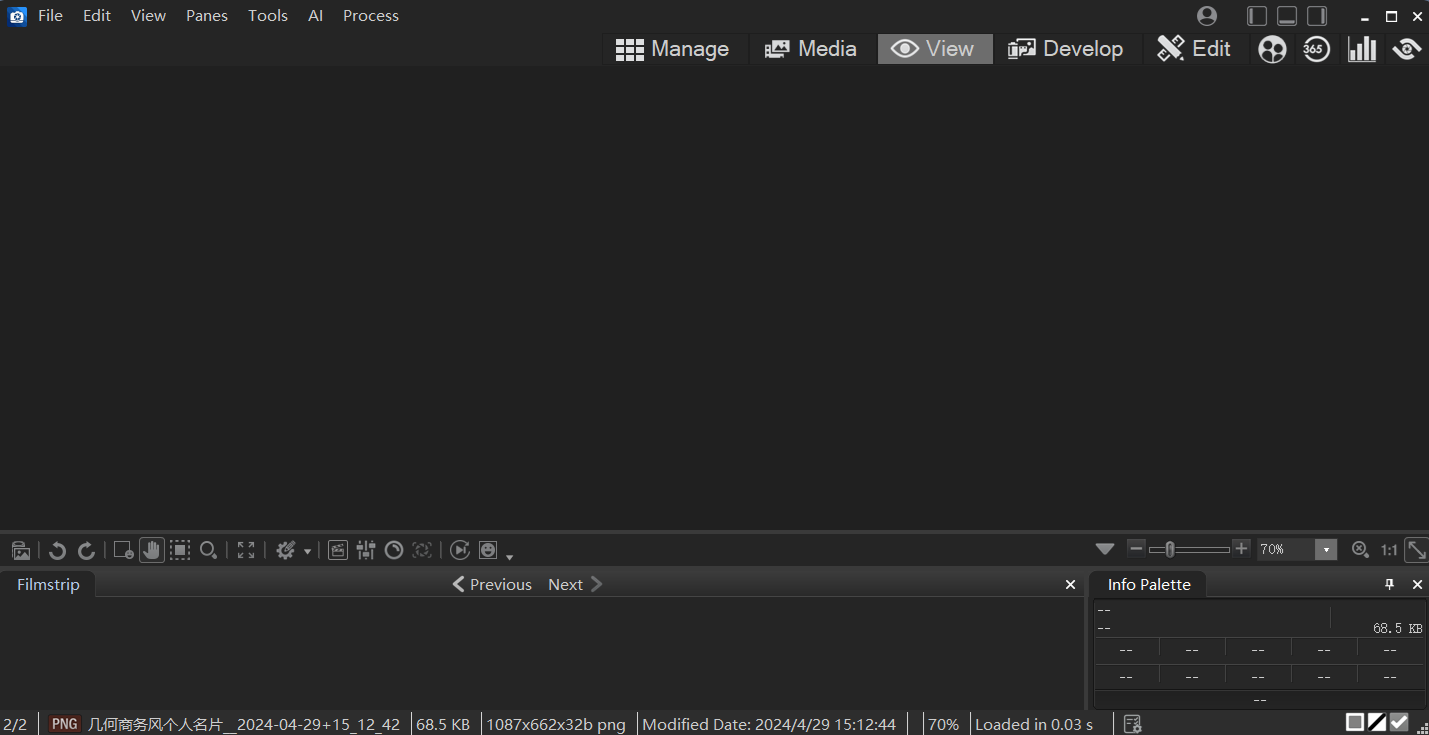Rotate the image right

point(87,550)
